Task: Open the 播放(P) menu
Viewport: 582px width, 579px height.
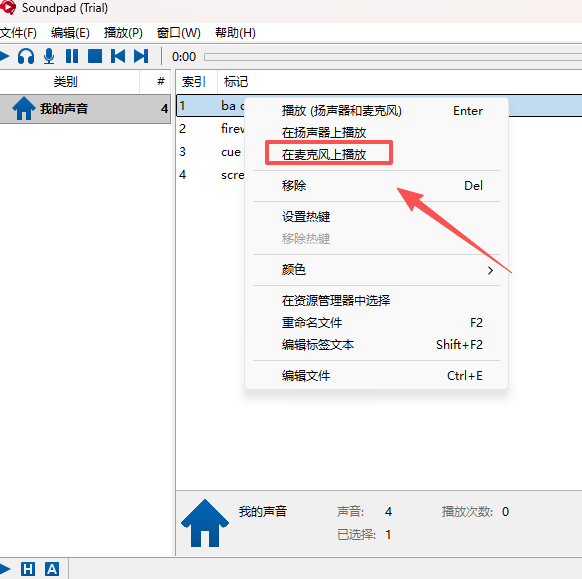Action: coord(123,33)
